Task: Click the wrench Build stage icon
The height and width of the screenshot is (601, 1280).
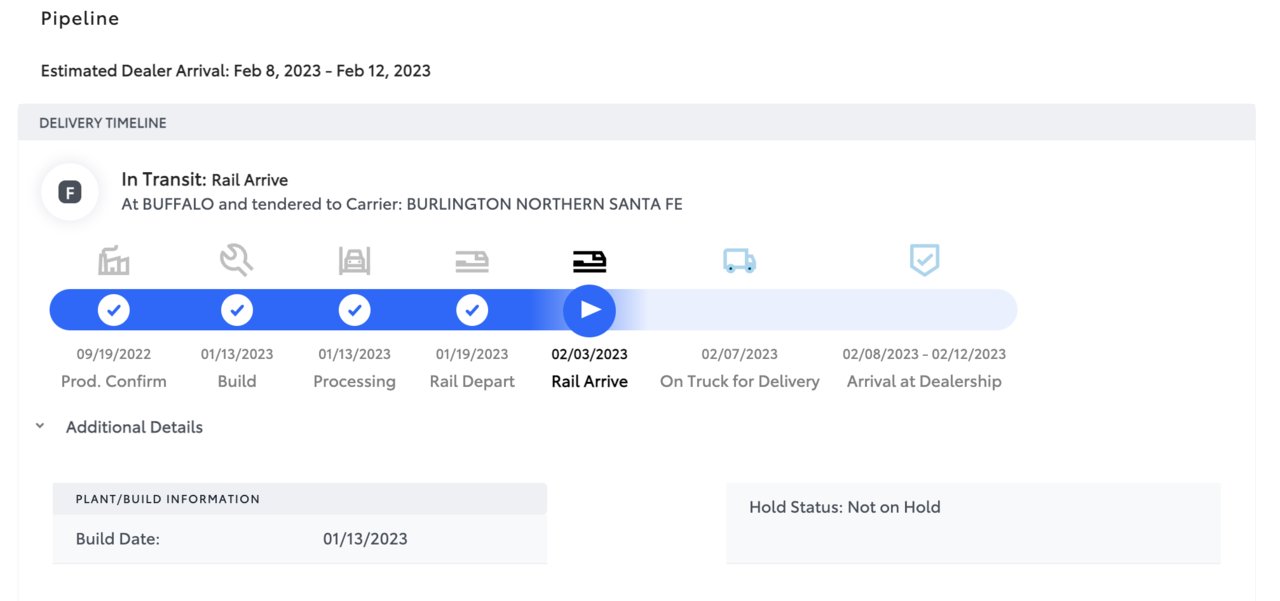Action: coord(237,261)
